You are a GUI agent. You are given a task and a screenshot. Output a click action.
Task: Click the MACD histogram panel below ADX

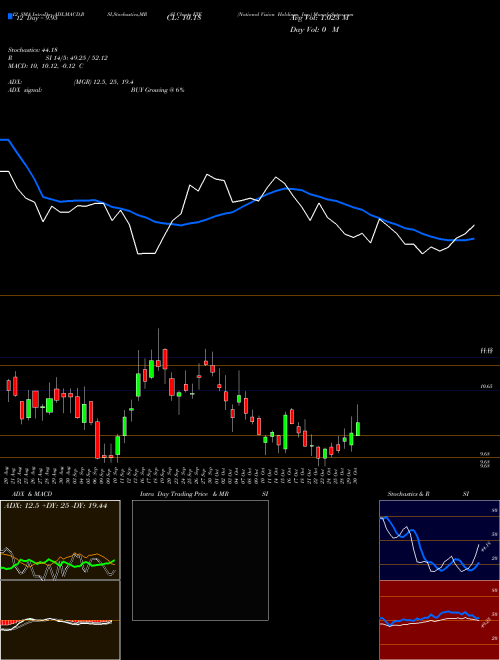tap(60, 620)
